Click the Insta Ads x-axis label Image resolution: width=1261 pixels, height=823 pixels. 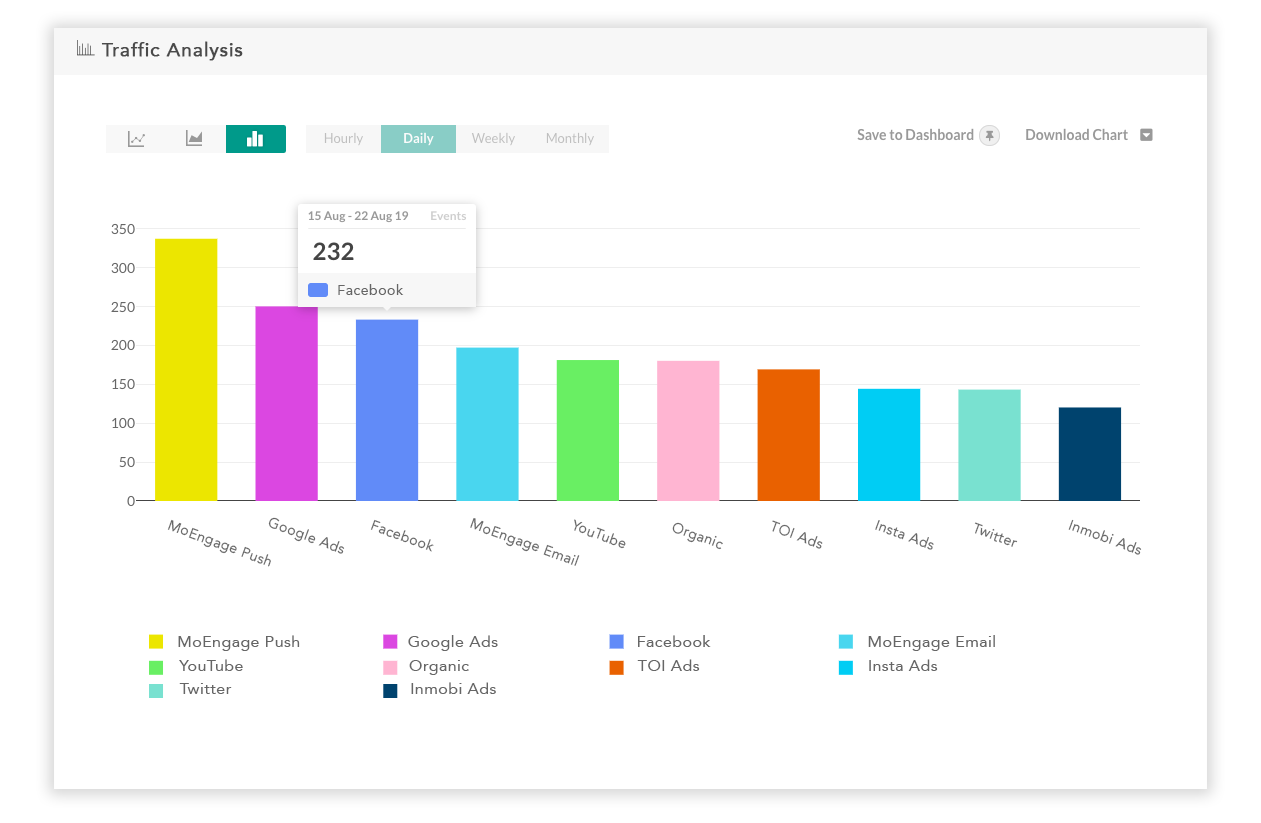coord(904,535)
